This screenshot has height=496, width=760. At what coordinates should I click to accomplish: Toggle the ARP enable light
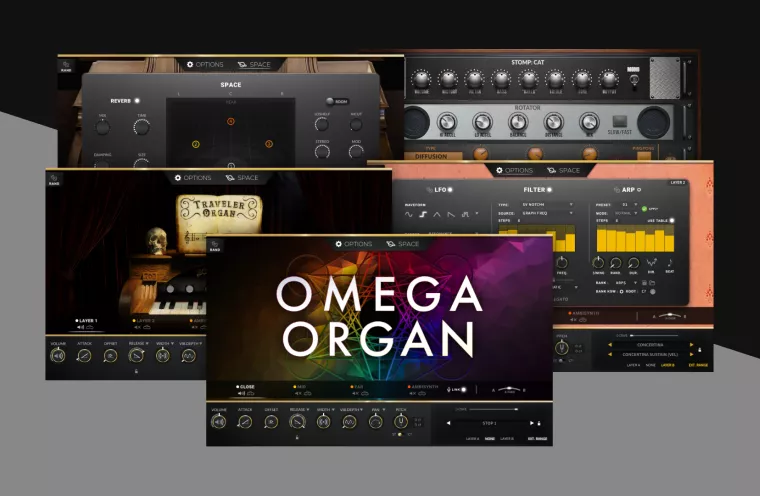(x=639, y=190)
